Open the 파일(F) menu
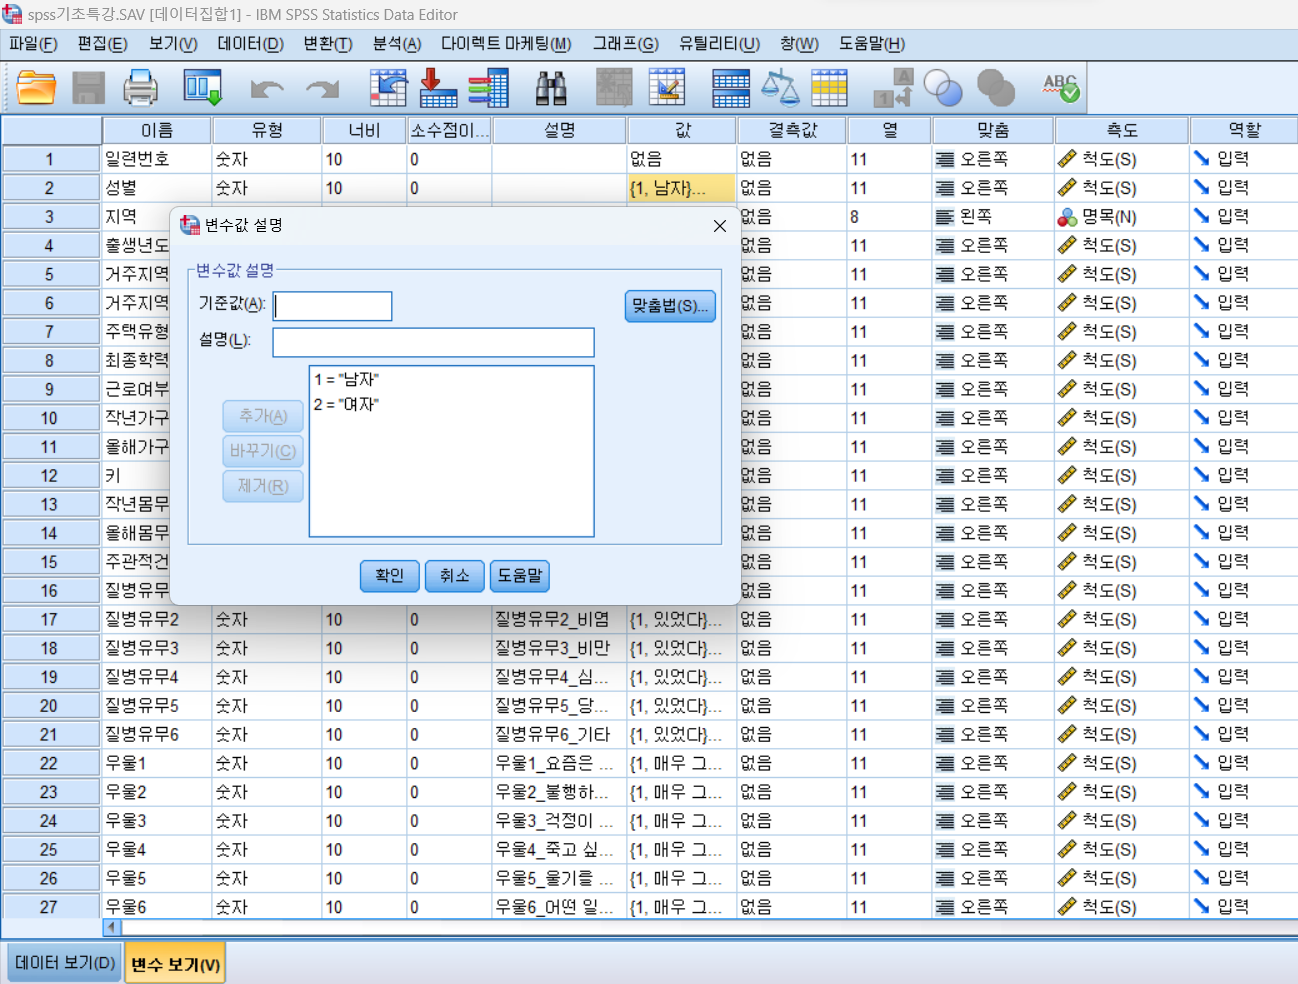 [33, 44]
